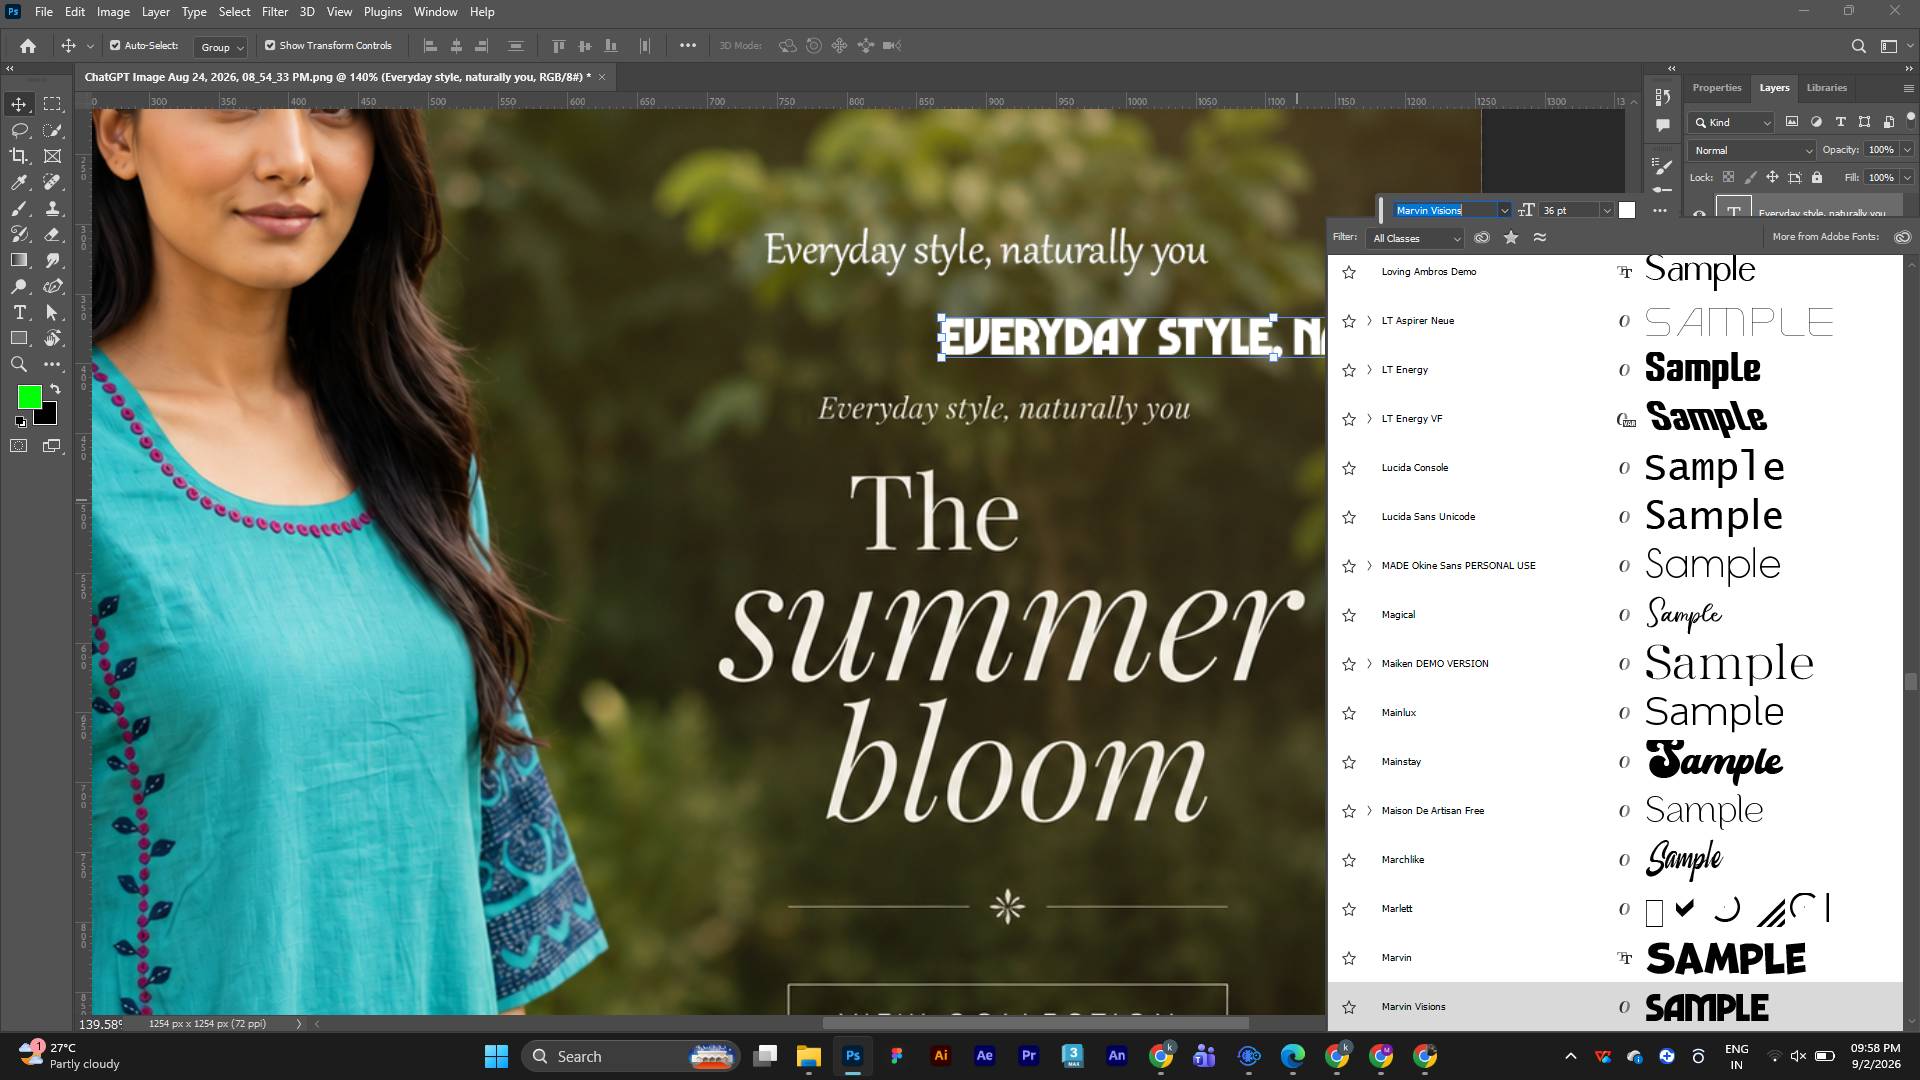This screenshot has height=1080, width=1920.
Task: Select the Crop tool
Action: [x=19, y=156]
